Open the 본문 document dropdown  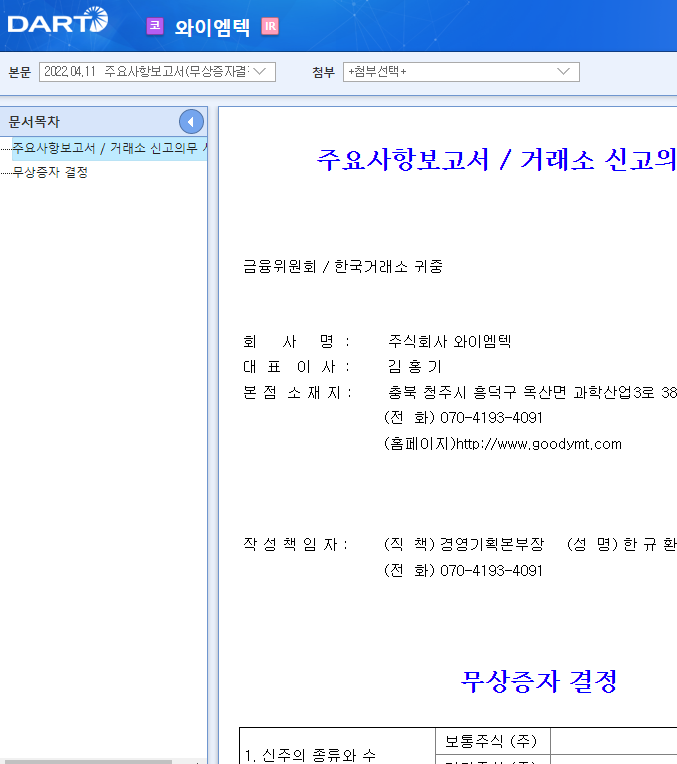pyautogui.click(x=157, y=72)
